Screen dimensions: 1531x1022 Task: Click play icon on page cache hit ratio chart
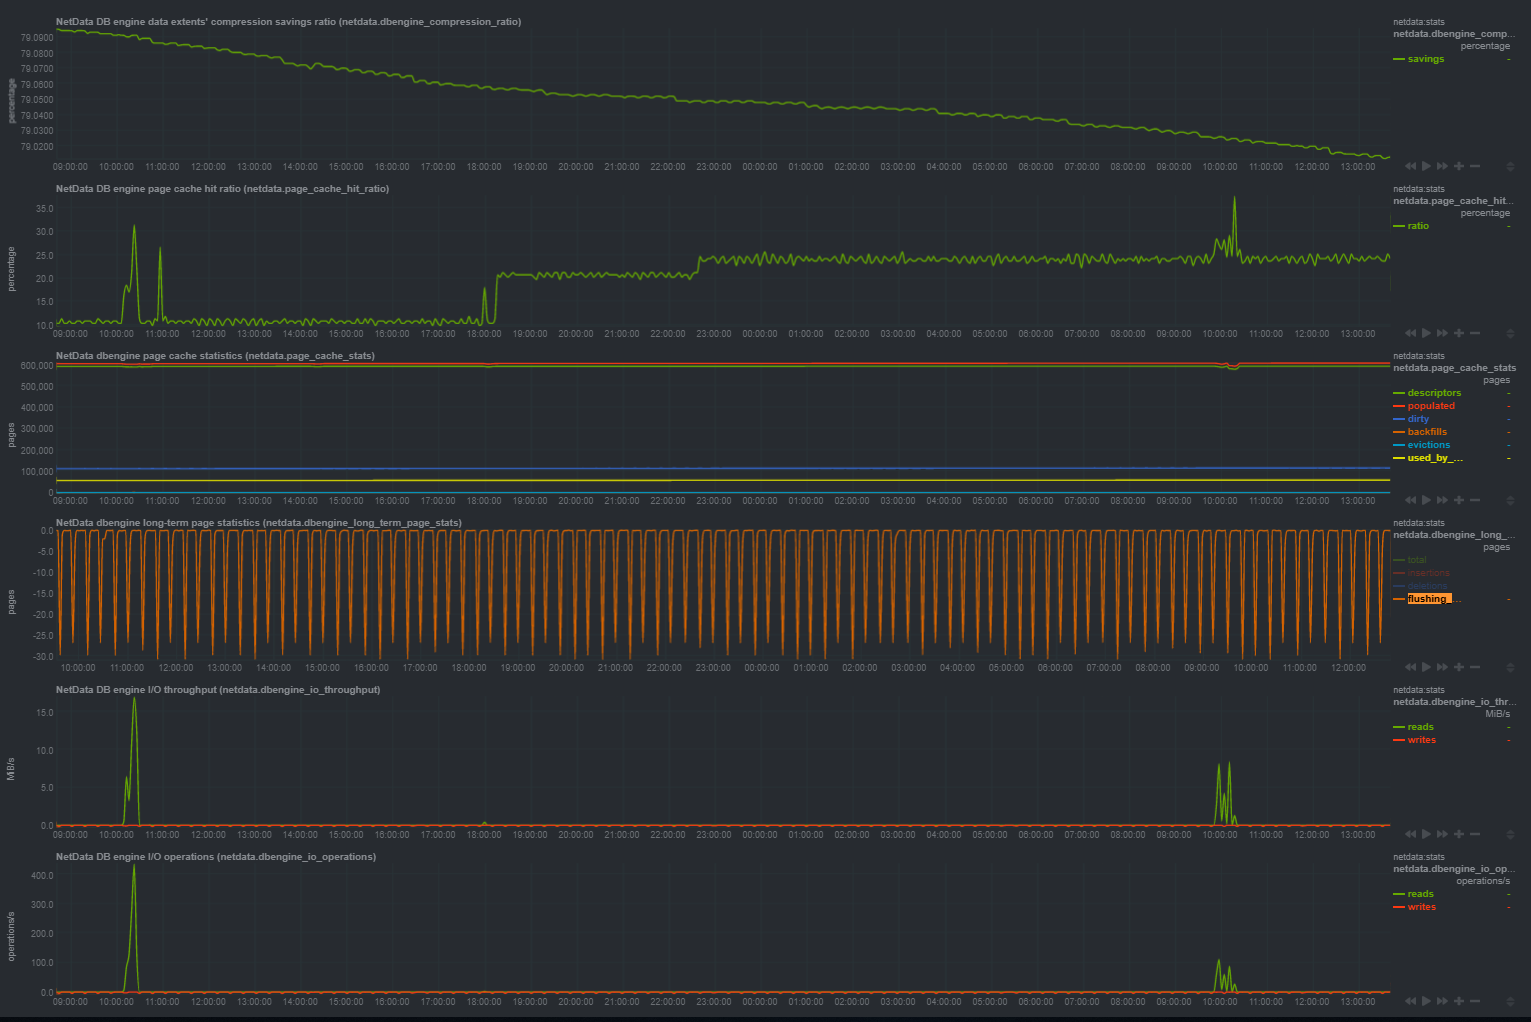click(1426, 333)
